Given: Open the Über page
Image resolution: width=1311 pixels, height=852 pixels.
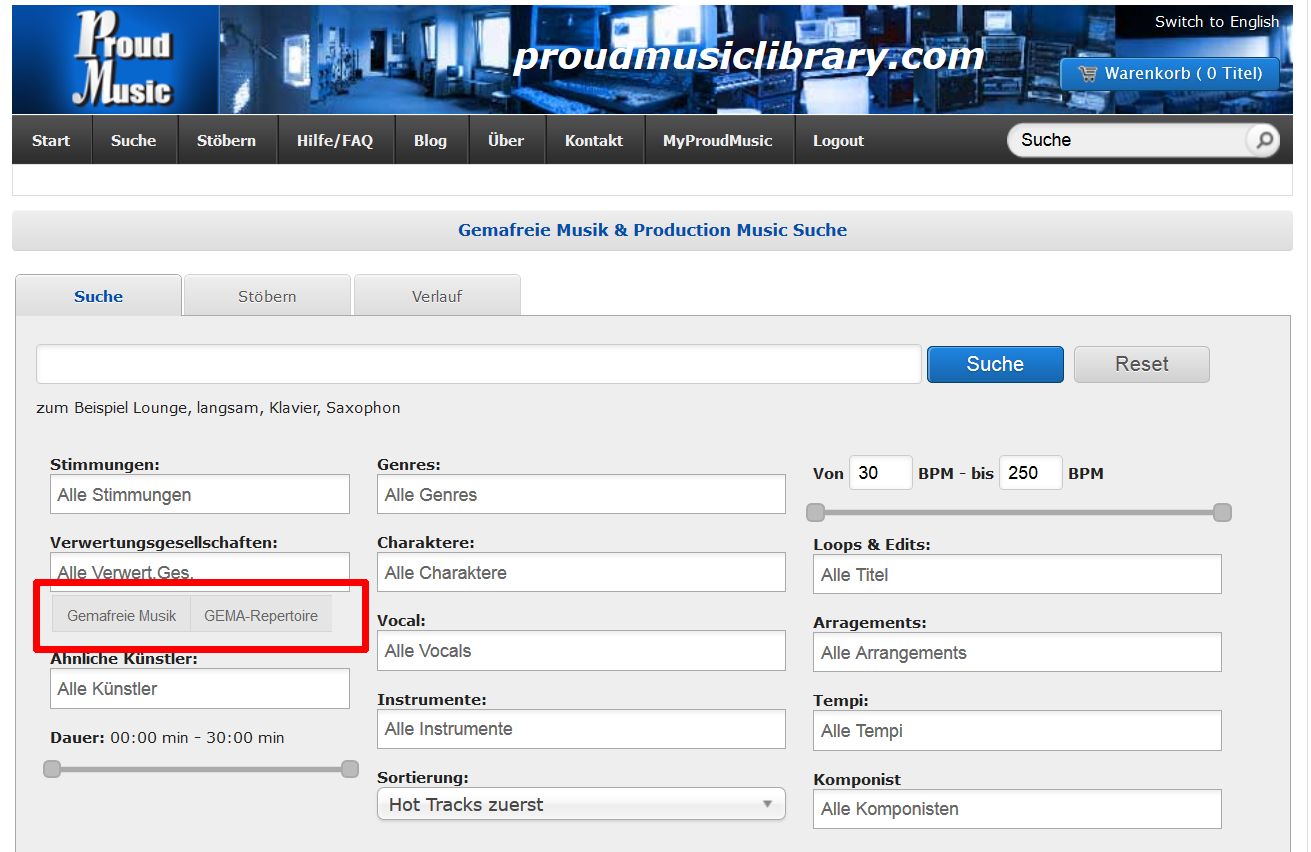Looking at the screenshot, I should pos(506,141).
